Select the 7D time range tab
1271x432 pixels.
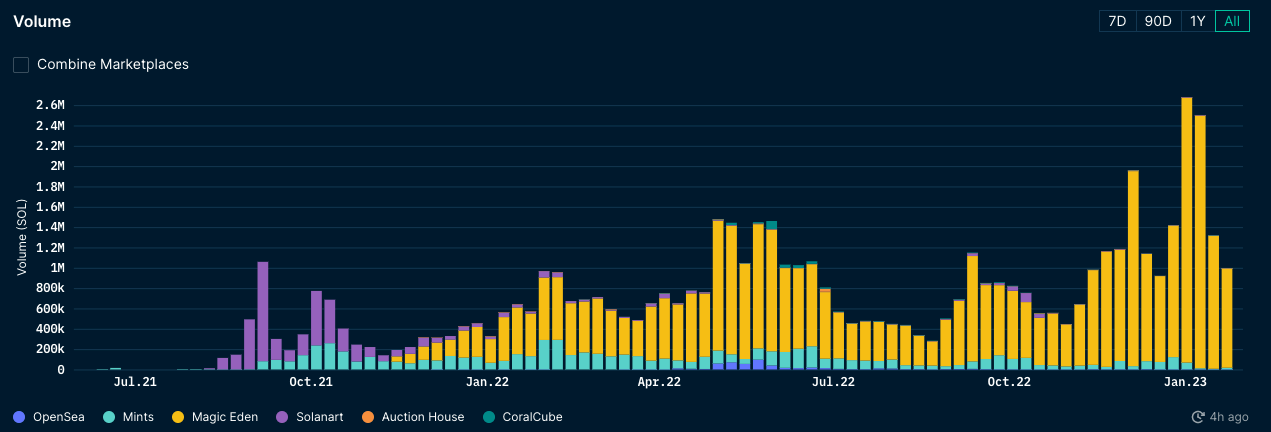[1117, 21]
